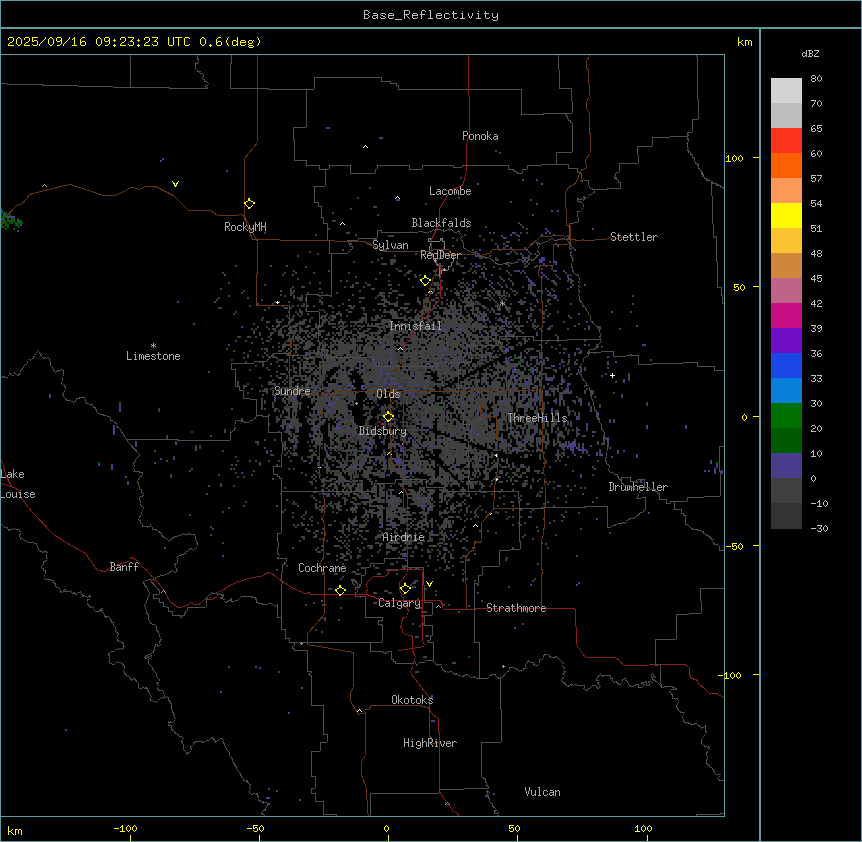Select the asterisk marker above Limestone
This screenshot has height=842, width=862.
tap(153, 345)
